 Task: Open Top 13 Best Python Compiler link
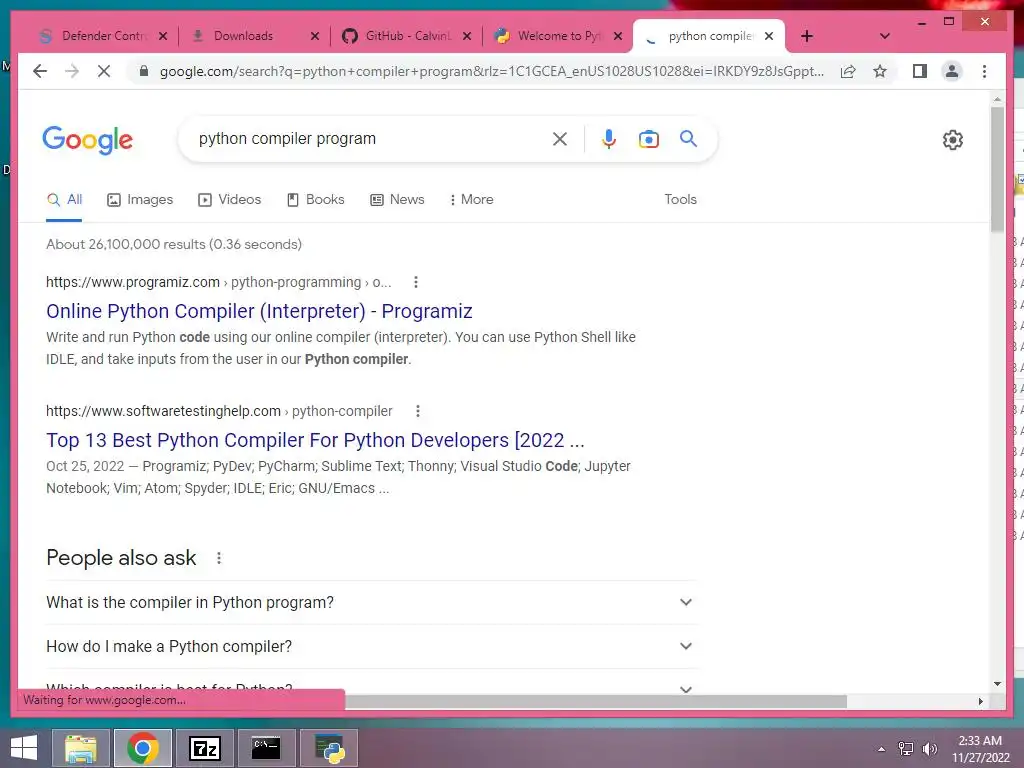click(x=315, y=440)
